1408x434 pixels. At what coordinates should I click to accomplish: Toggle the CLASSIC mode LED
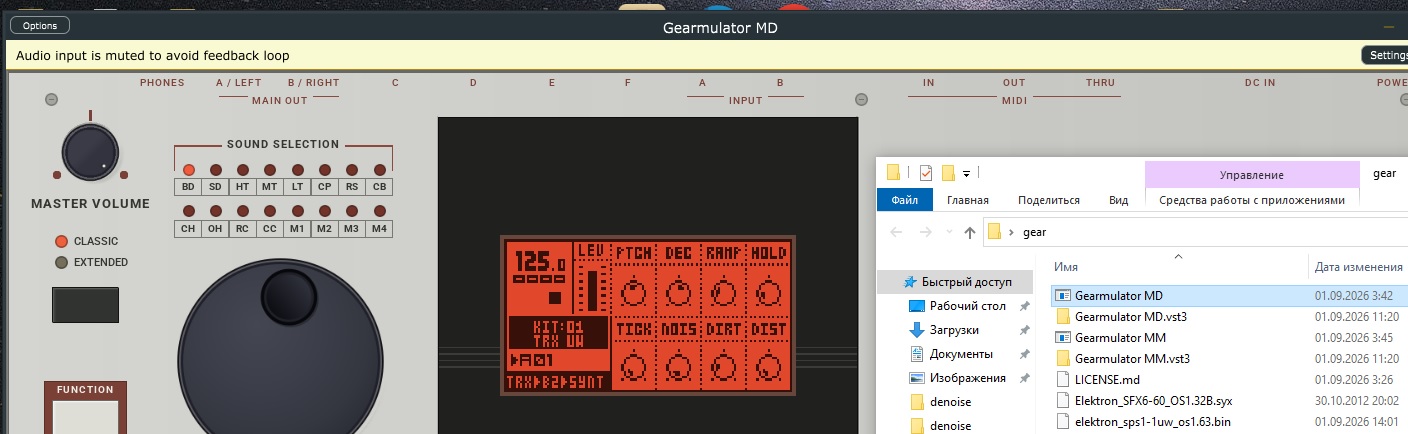coord(61,241)
